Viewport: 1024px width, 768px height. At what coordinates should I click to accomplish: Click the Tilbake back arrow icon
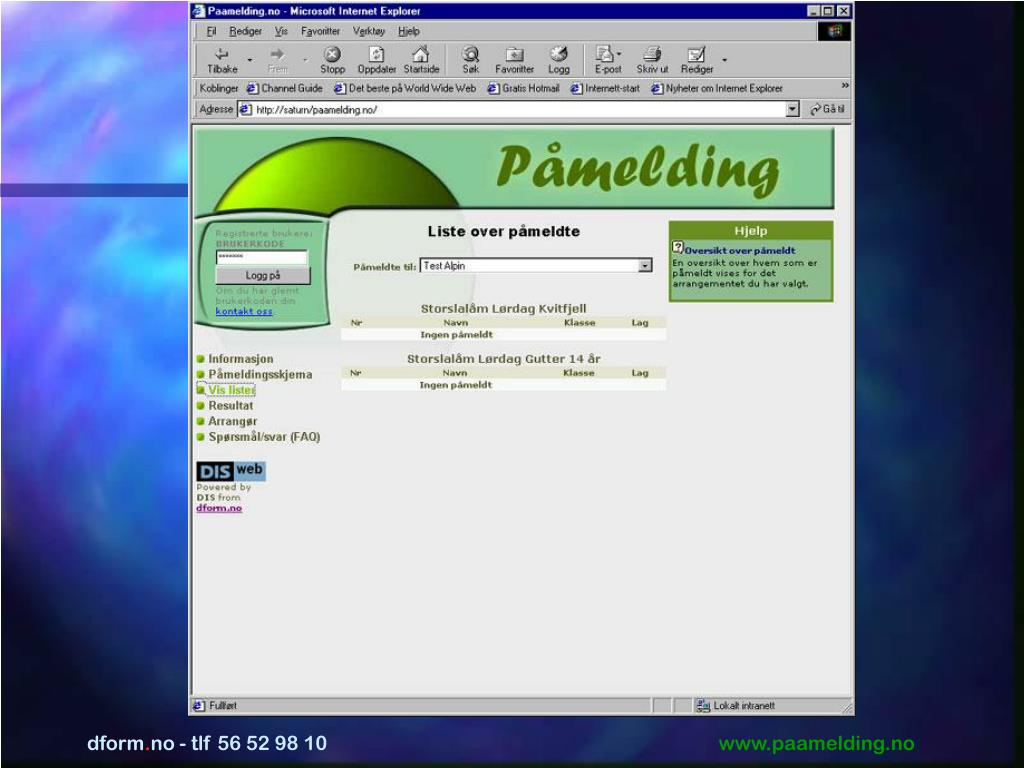[x=222, y=54]
